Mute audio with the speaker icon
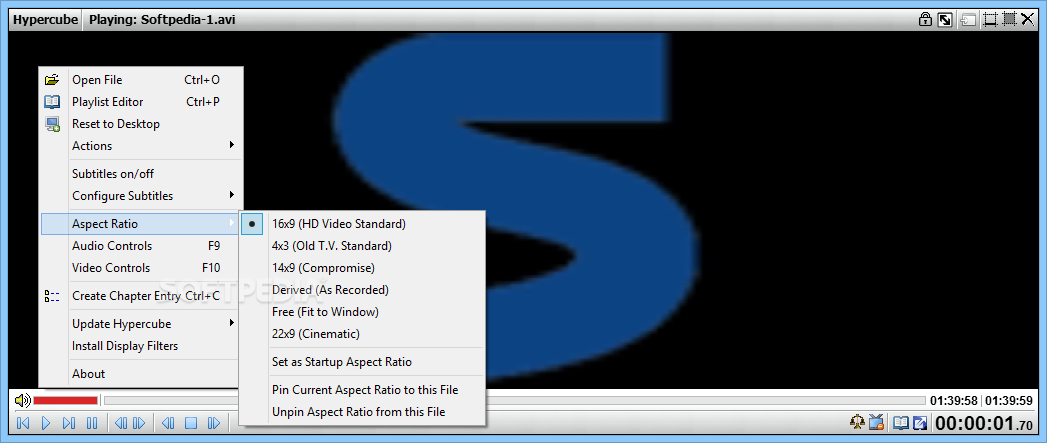This screenshot has height=443, width=1047. click(22, 400)
